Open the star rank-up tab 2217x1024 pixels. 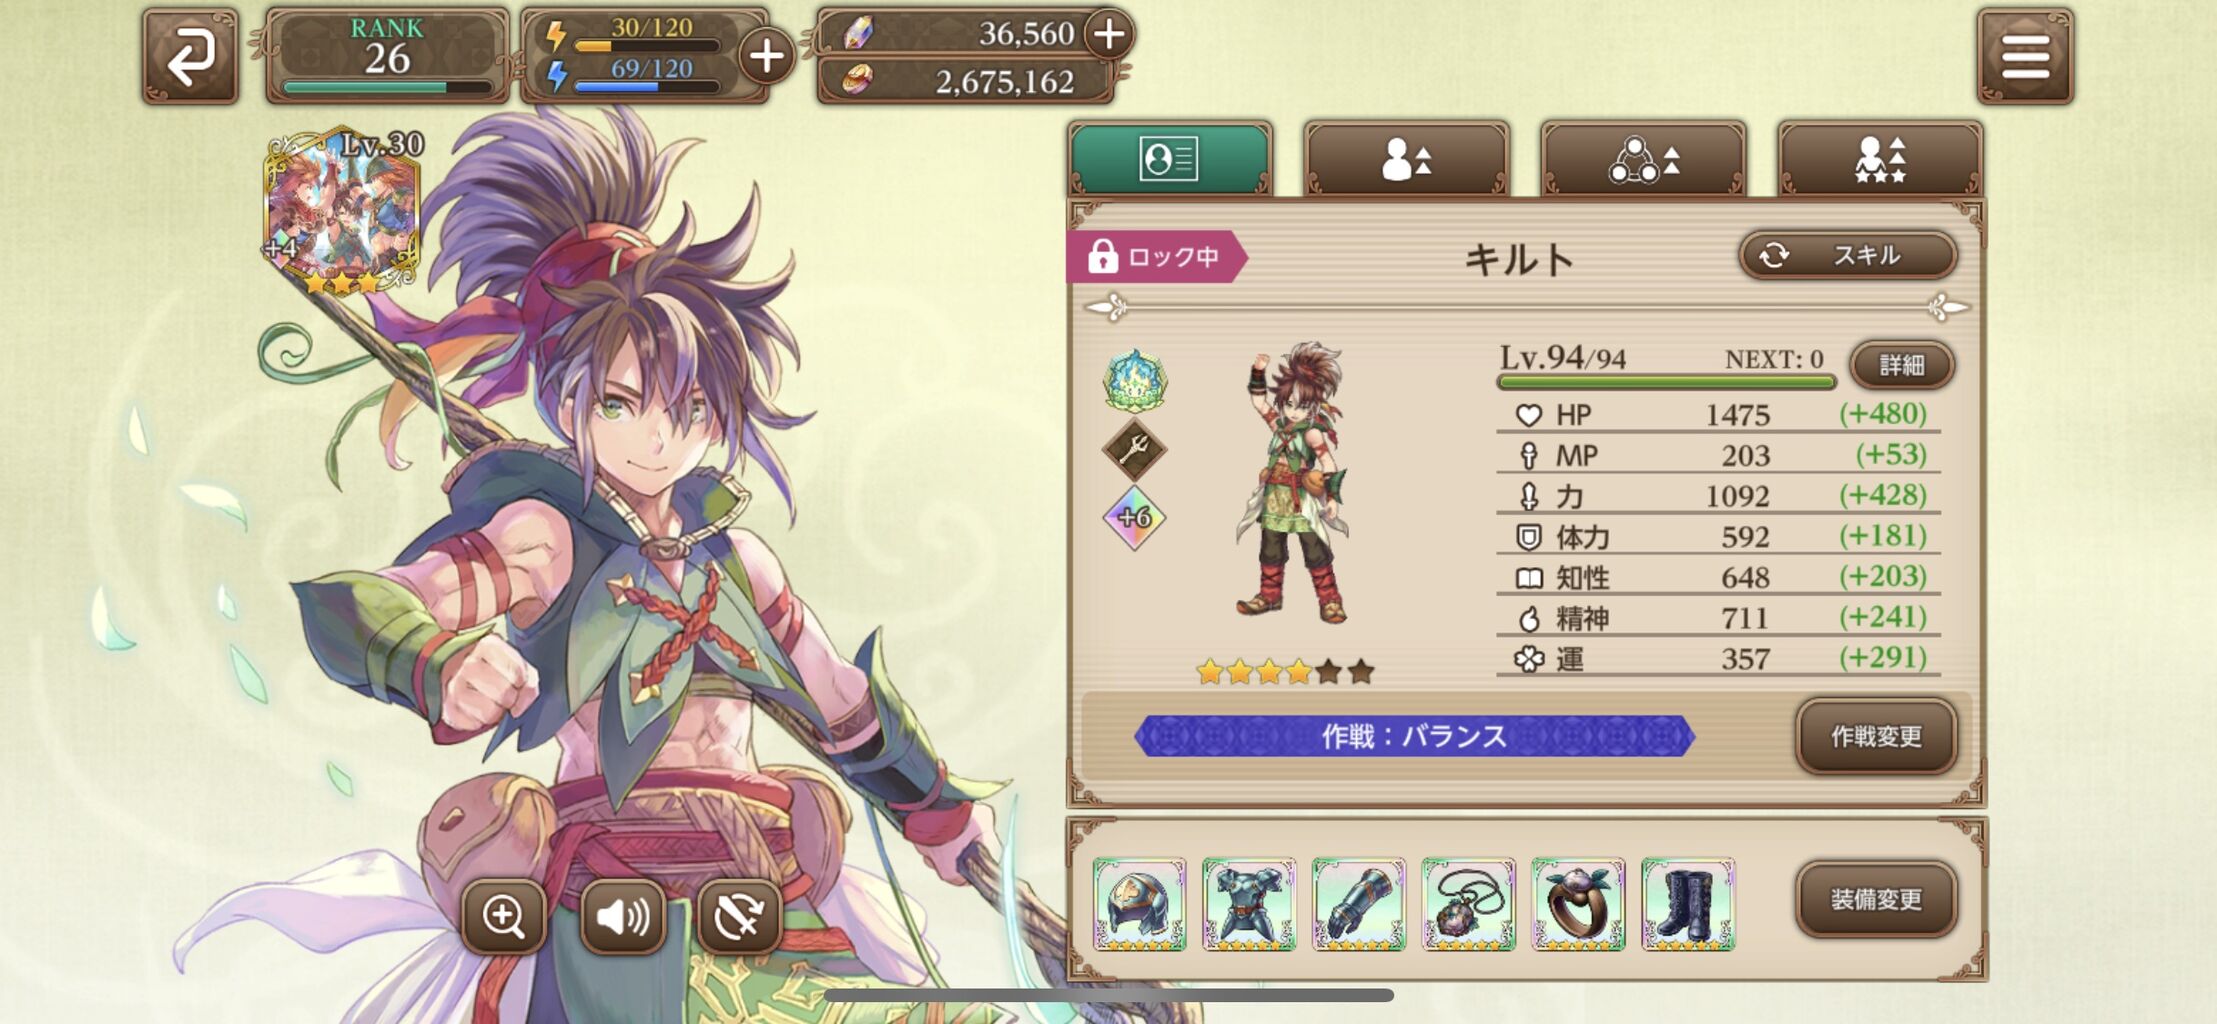(1880, 159)
